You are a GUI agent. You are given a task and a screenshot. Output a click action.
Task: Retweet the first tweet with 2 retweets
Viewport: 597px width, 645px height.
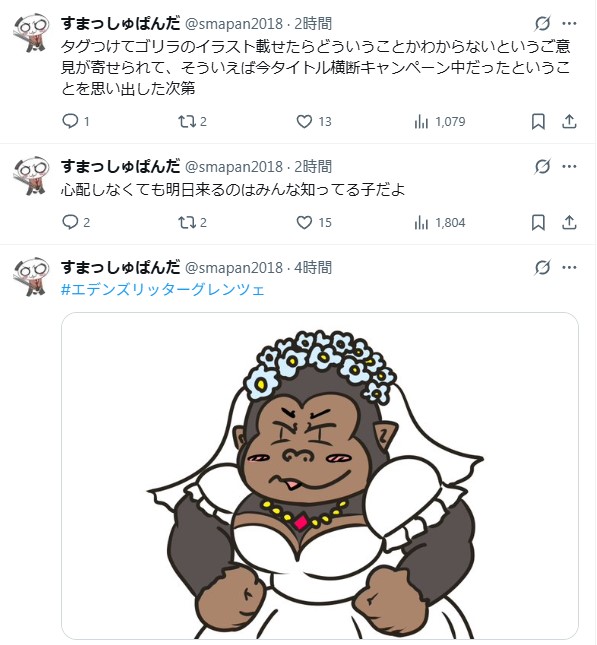(192, 121)
